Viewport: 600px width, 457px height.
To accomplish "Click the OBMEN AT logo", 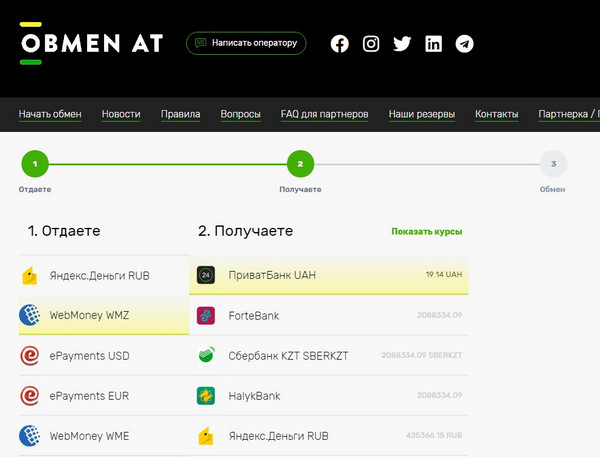I will point(92,43).
